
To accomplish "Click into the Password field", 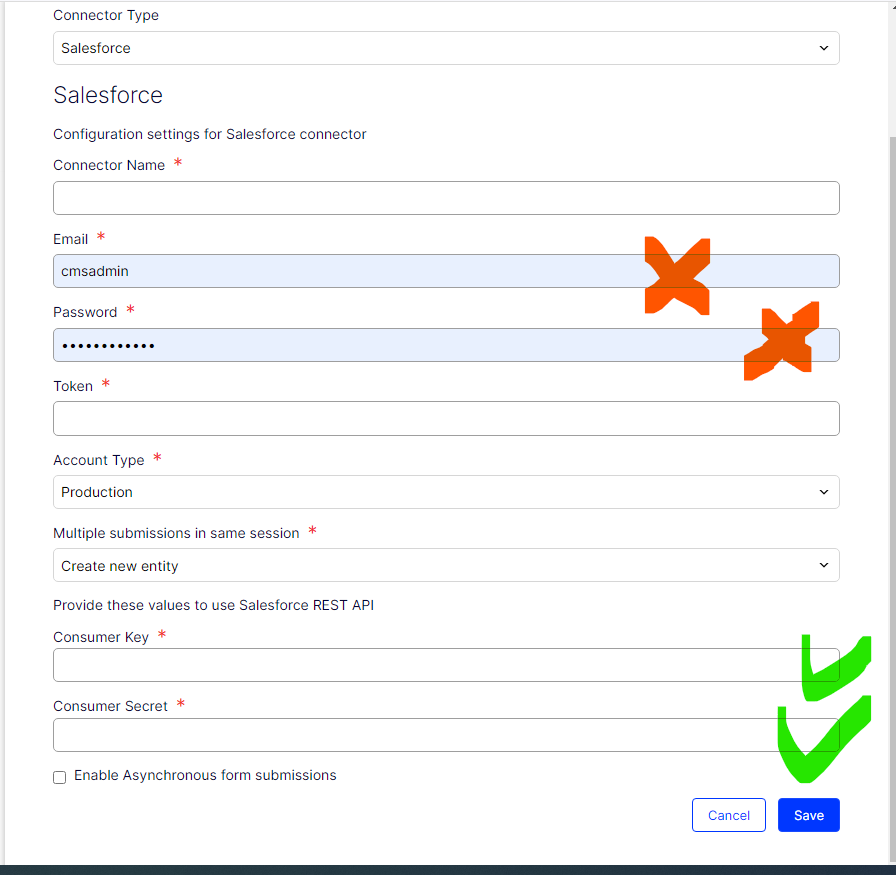I will pyautogui.click(x=400, y=345).
